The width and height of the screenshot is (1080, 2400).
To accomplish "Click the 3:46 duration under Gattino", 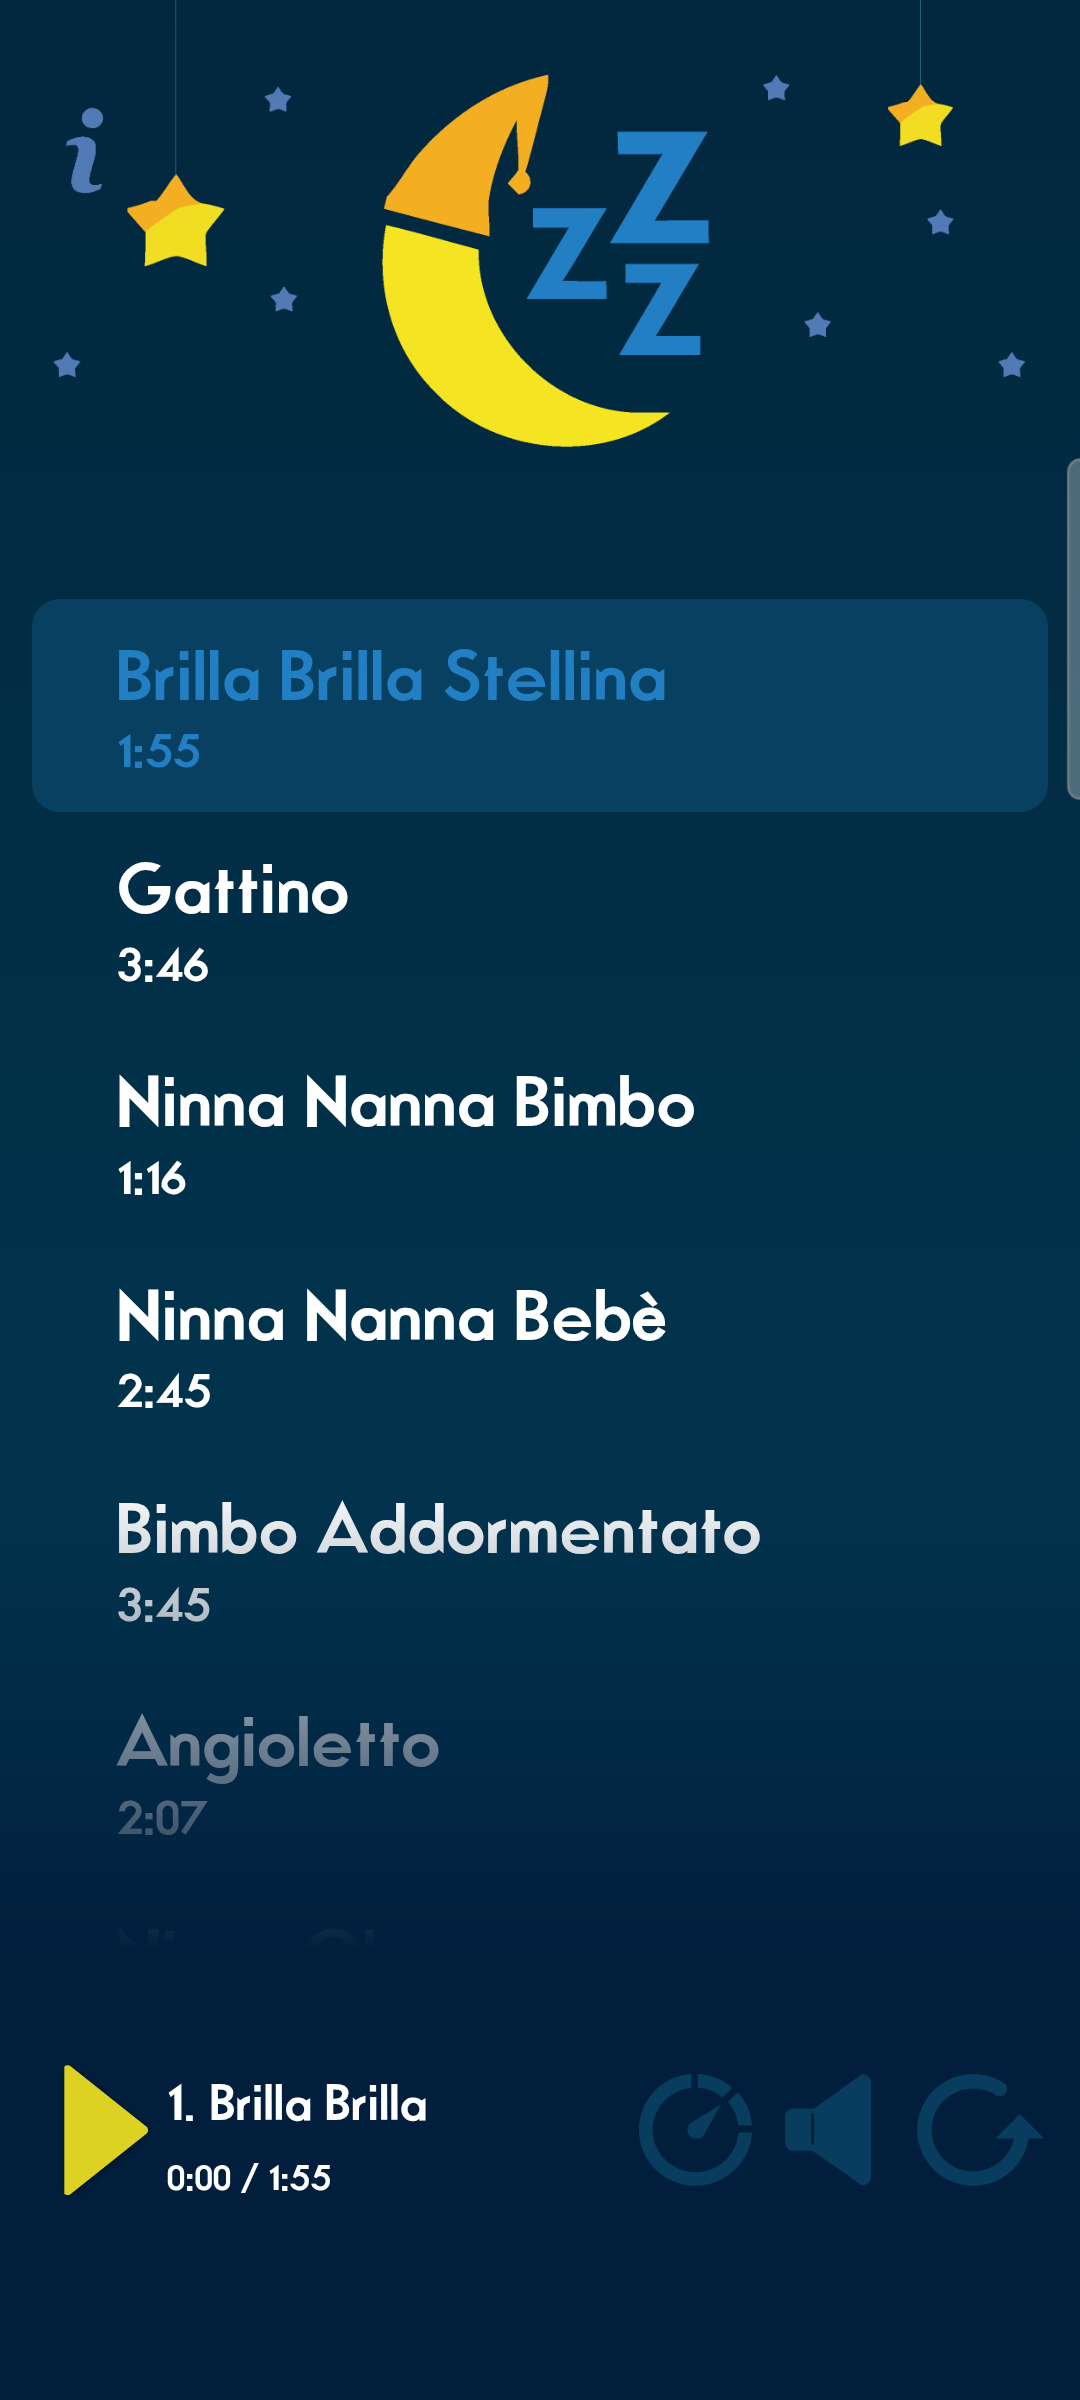I will (163, 966).
